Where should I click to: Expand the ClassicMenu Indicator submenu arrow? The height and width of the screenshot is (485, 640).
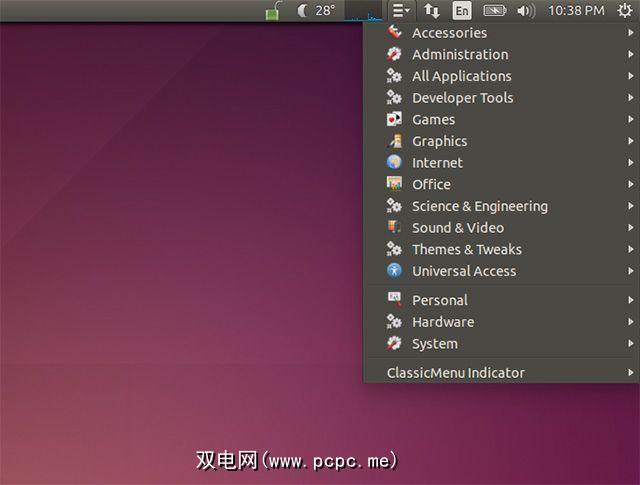click(631, 372)
